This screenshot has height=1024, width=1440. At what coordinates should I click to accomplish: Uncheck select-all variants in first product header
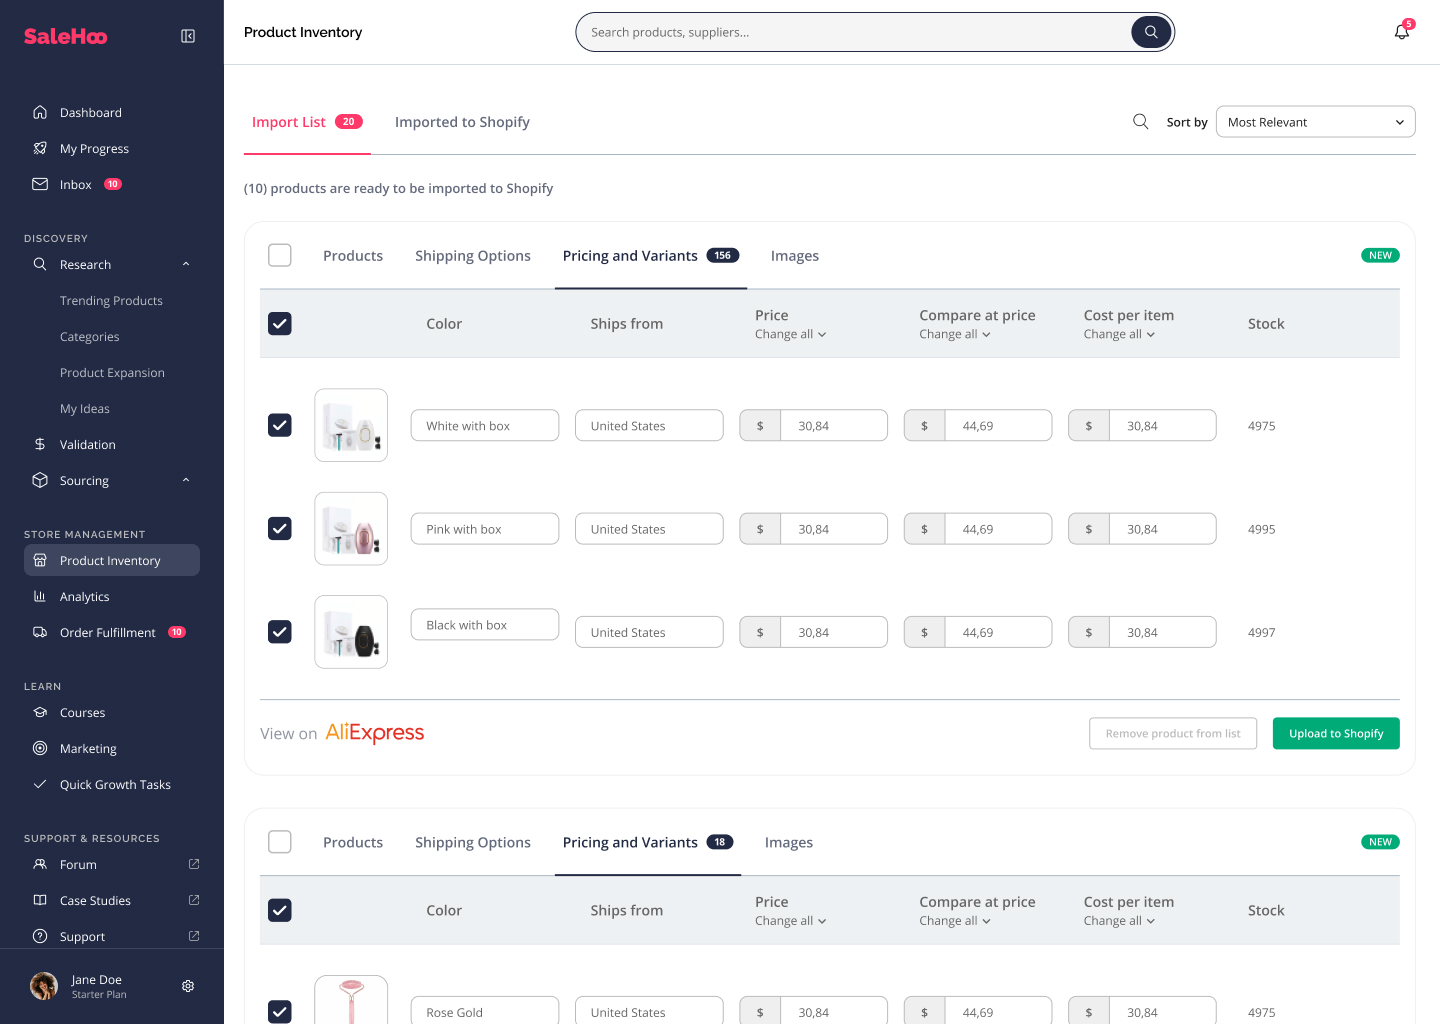click(280, 323)
